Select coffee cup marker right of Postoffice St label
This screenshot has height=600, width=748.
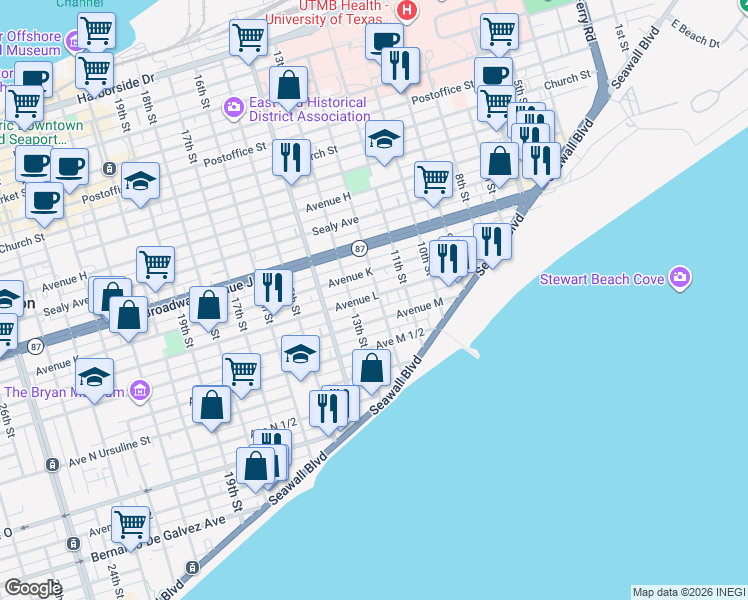pyautogui.click(x=494, y=74)
